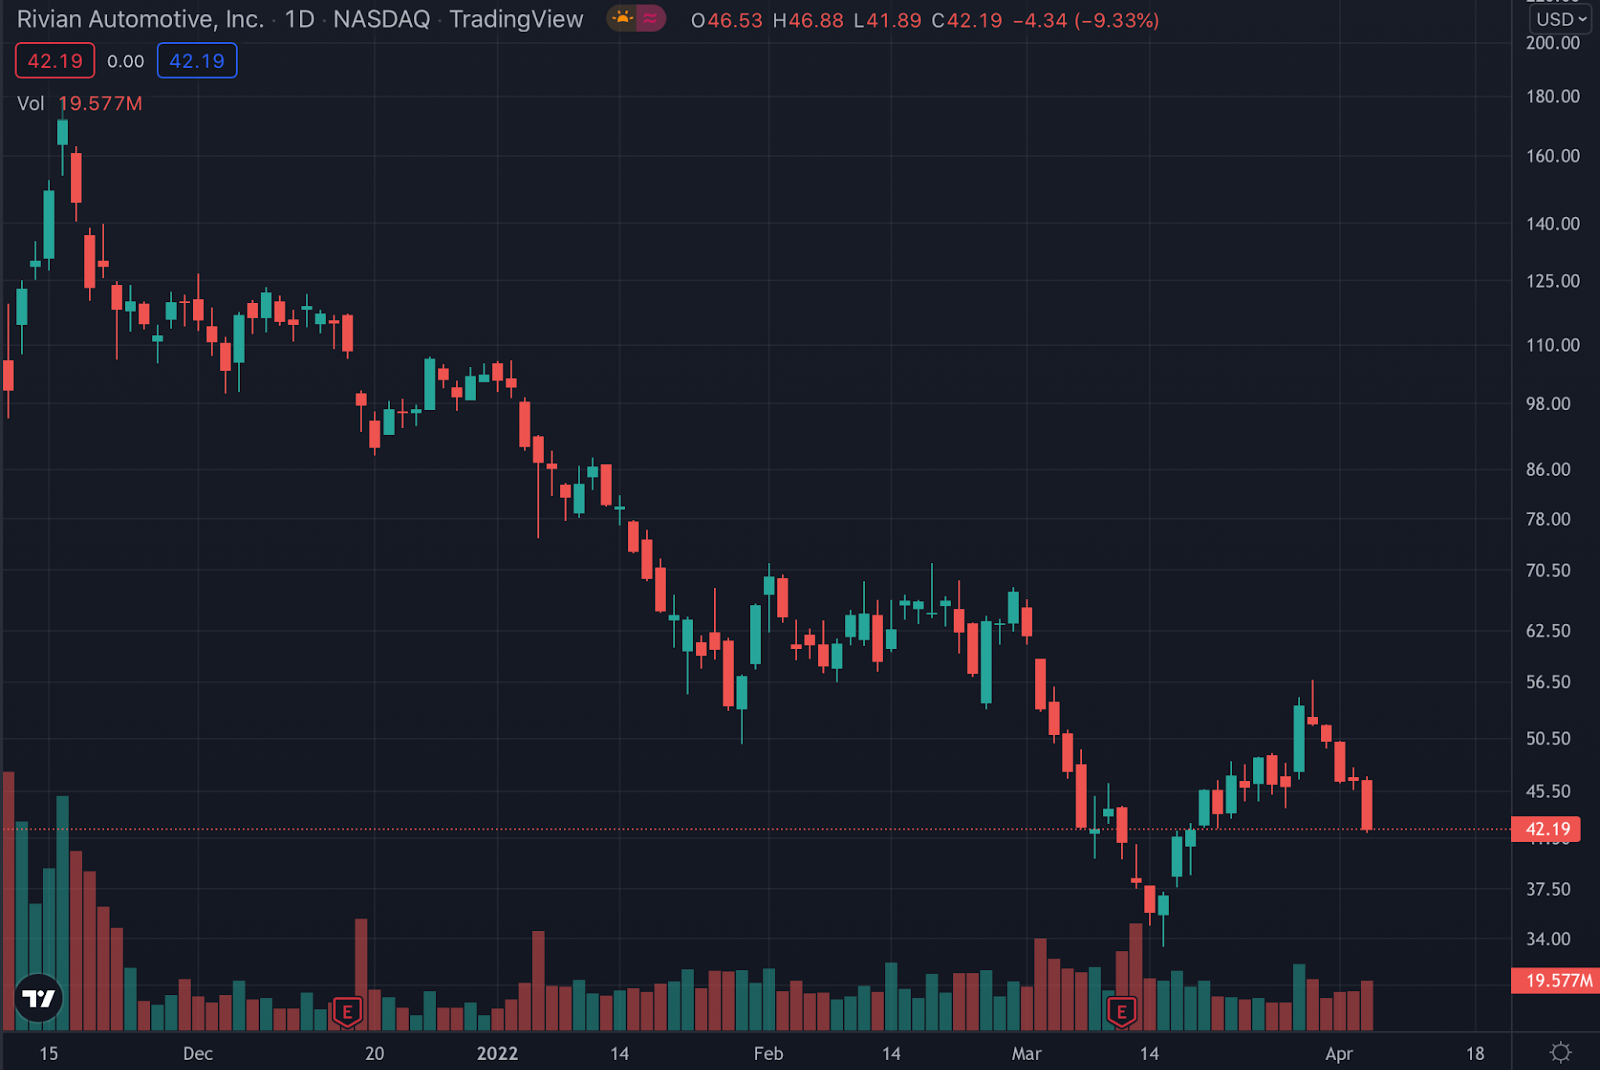Image resolution: width=1600 pixels, height=1070 pixels.
Task: Open the TradingView logo badge
Action: coord(39,998)
